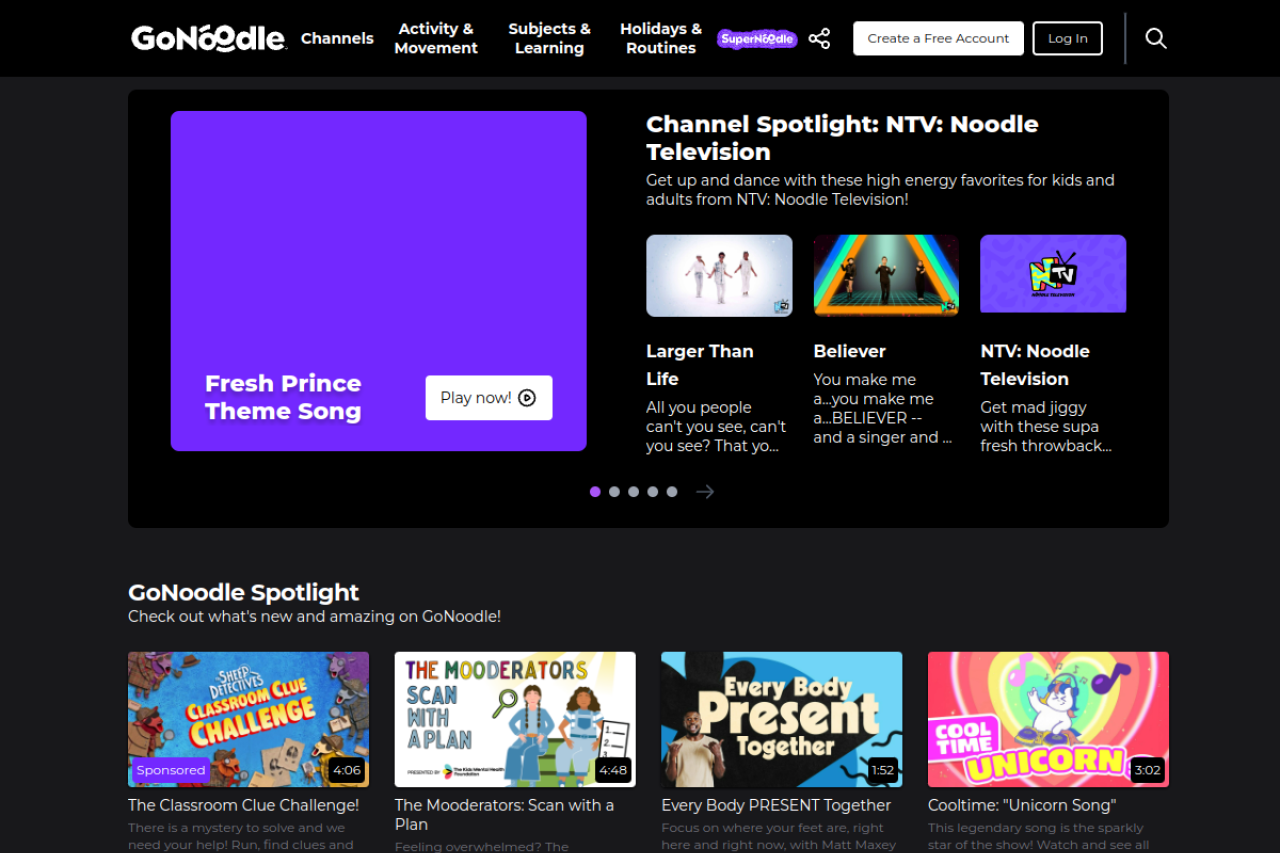Open the Cooltime Unicorn Song thumbnail
The image size is (1280, 853).
(x=1048, y=720)
